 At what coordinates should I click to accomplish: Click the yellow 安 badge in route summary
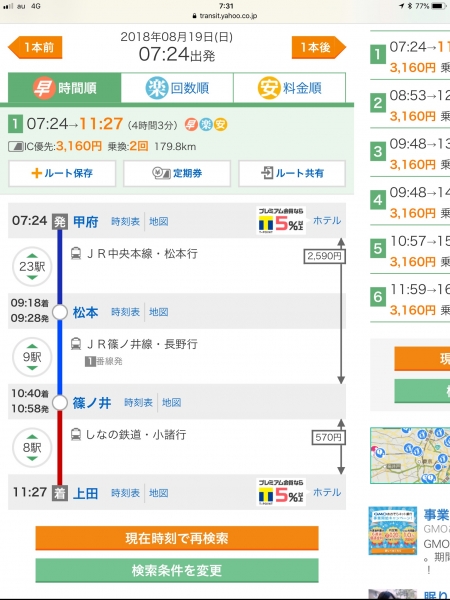click(220, 124)
